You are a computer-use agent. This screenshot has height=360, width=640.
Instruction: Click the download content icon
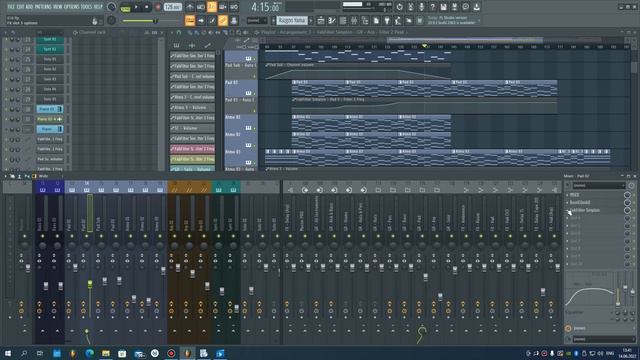(477, 7)
